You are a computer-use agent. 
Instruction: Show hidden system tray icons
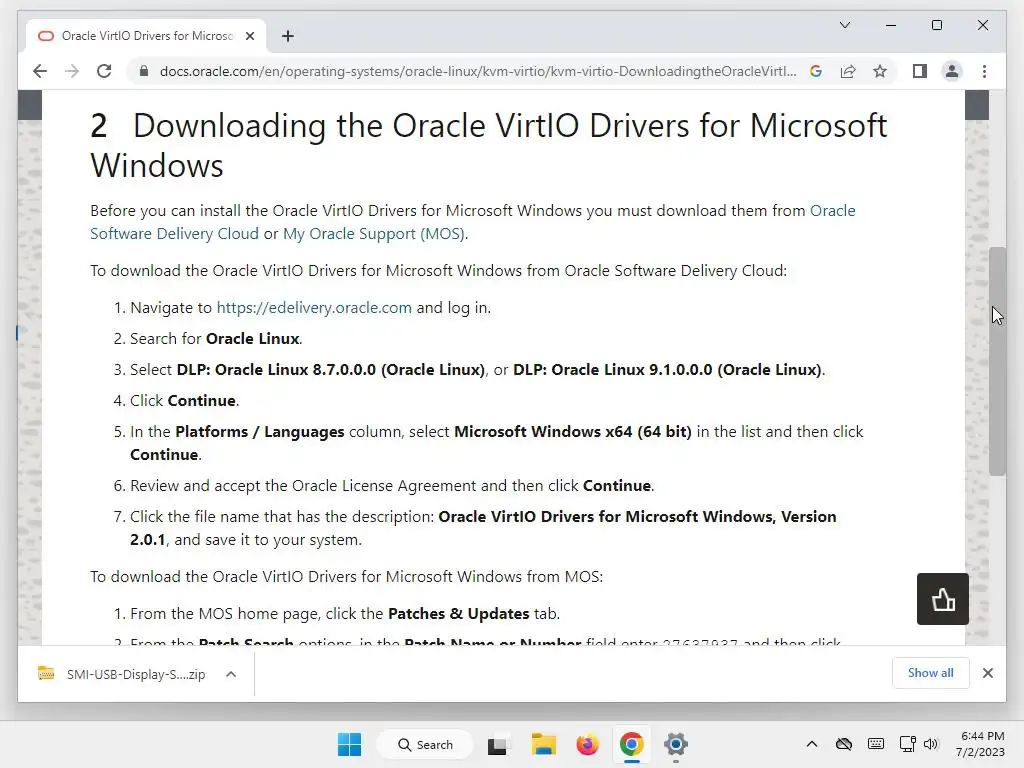(x=812, y=744)
